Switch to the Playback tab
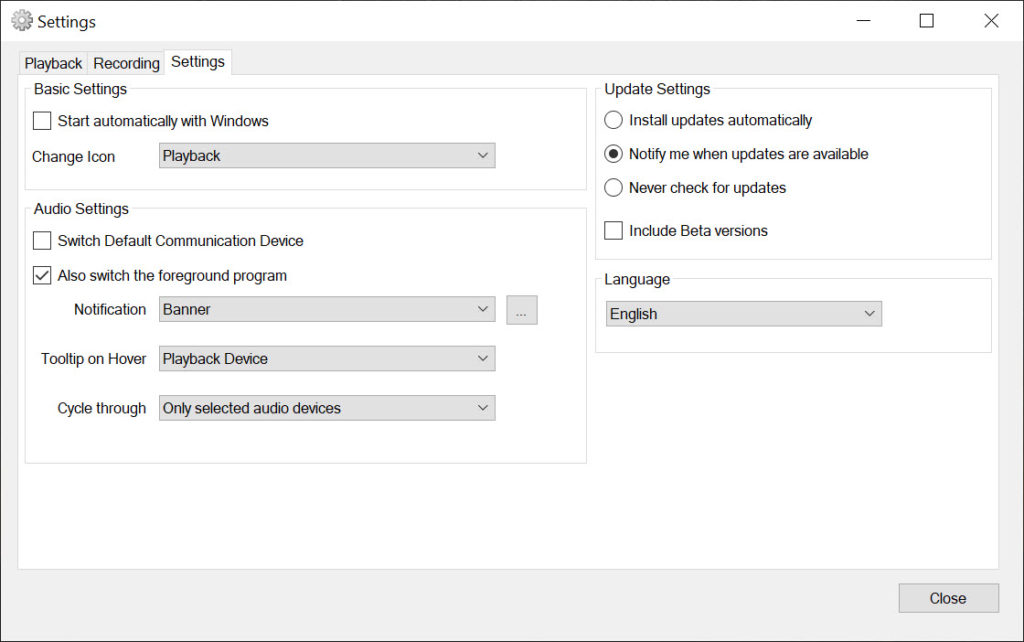The height and width of the screenshot is (642, 1024). pos(53,63)
